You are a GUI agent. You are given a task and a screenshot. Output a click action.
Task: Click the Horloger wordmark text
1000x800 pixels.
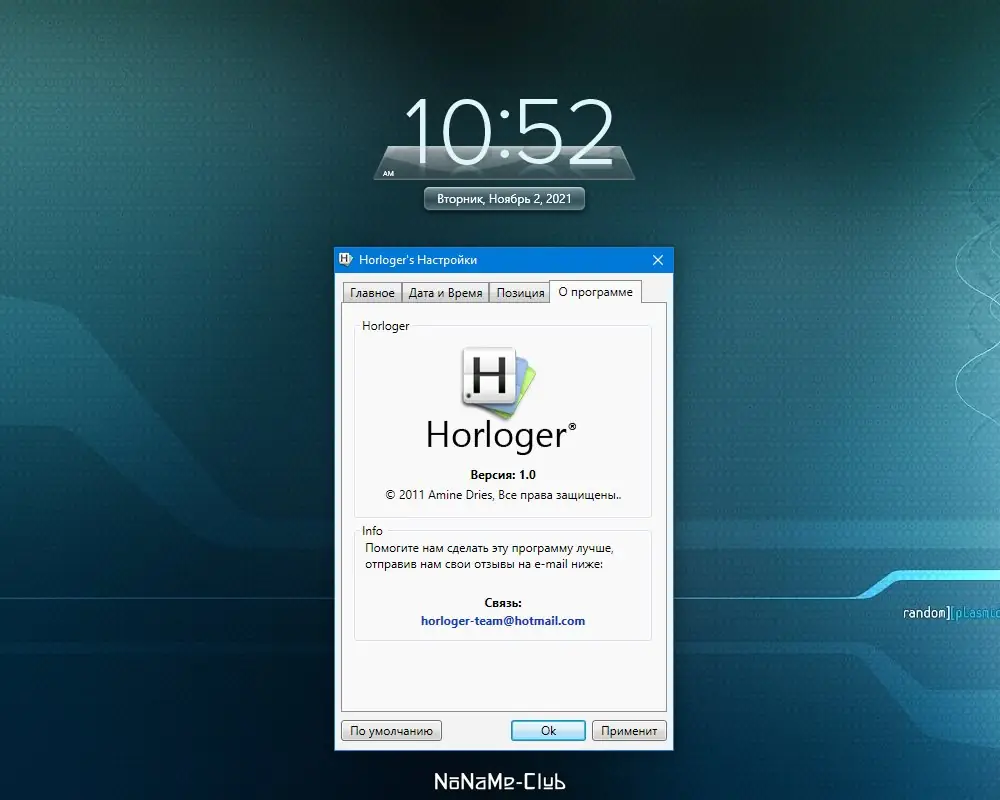[x=501, y=436]
